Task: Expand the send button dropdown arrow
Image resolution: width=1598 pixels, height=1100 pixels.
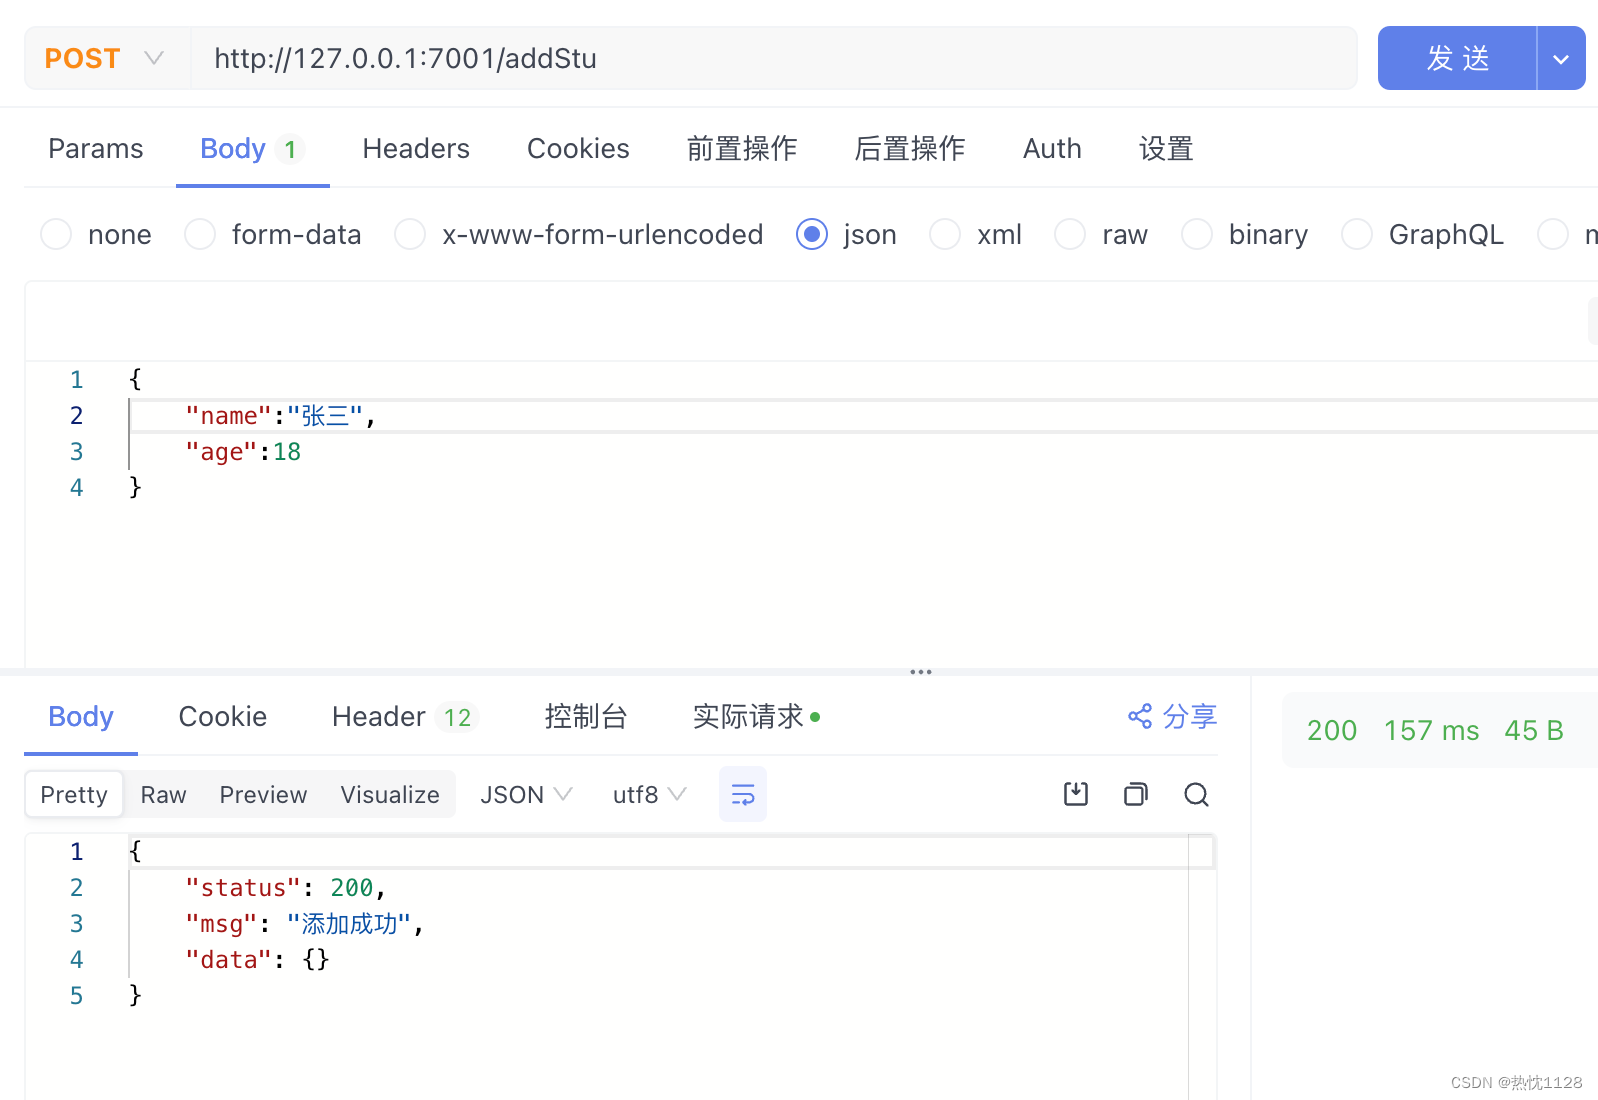Action: point(1561,58)
